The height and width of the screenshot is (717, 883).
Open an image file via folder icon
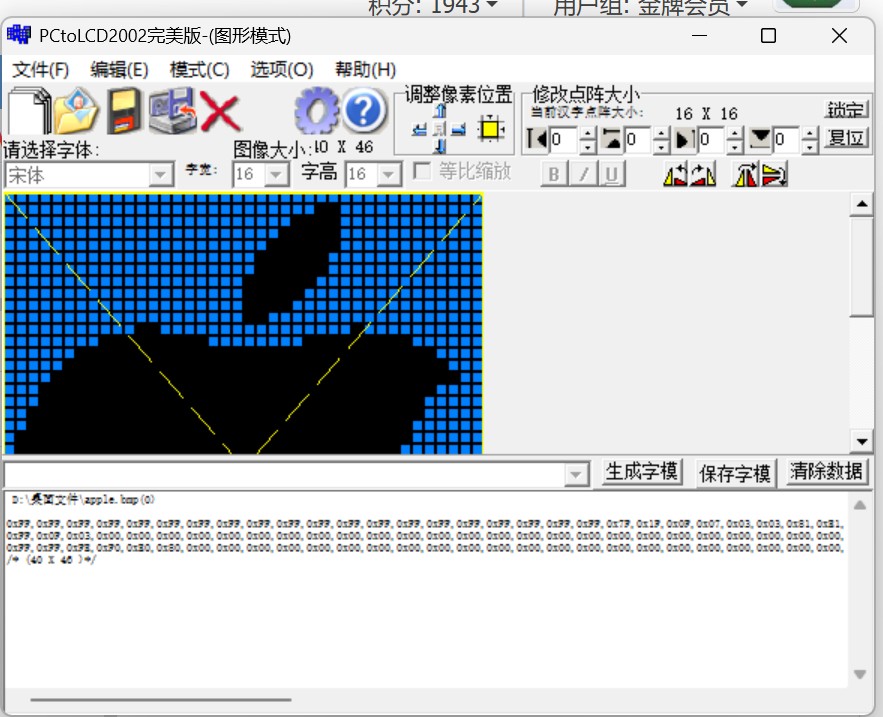(x=77, y=111)
